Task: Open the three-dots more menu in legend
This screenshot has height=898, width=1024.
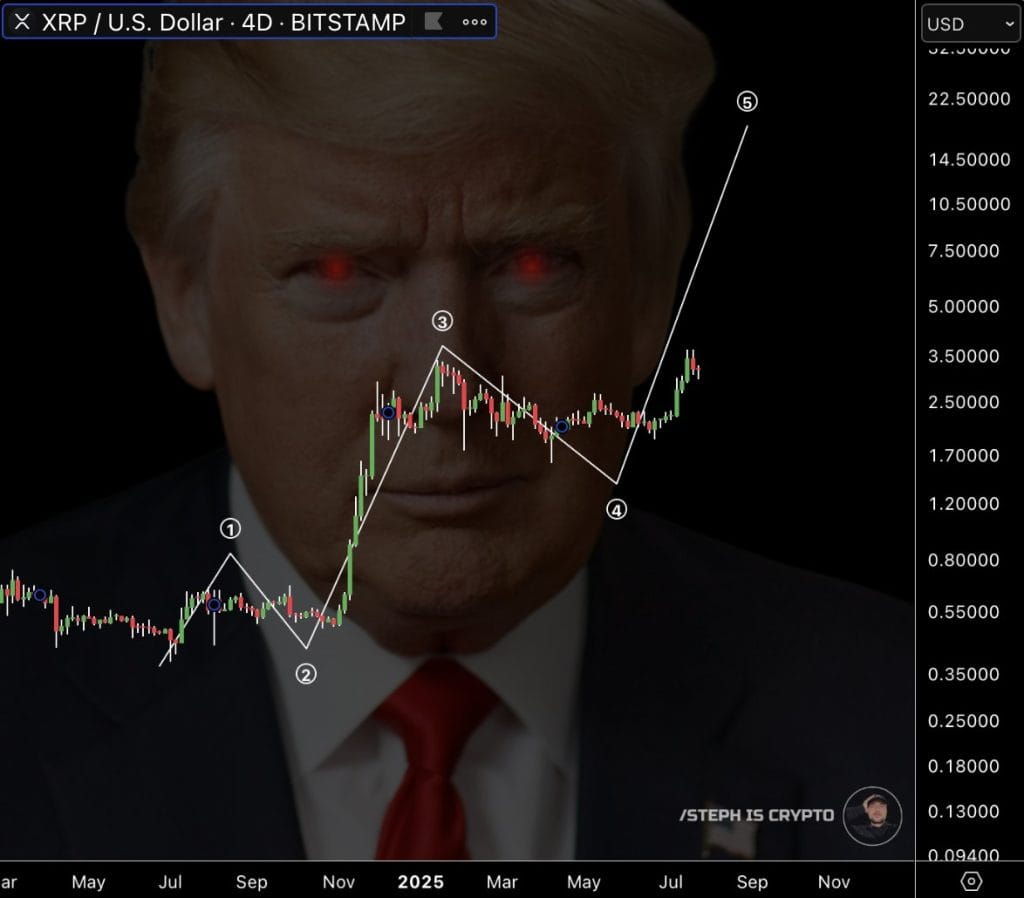Action: (x=475, y=22)
